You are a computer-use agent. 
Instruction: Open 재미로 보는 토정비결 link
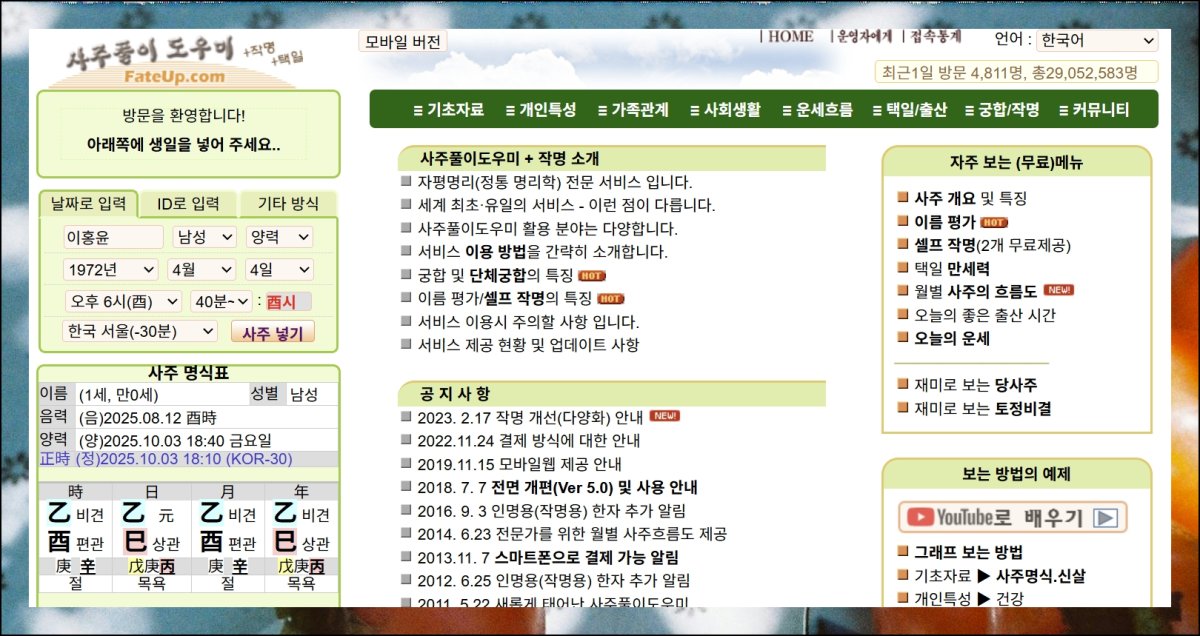[x=983, y=408]
